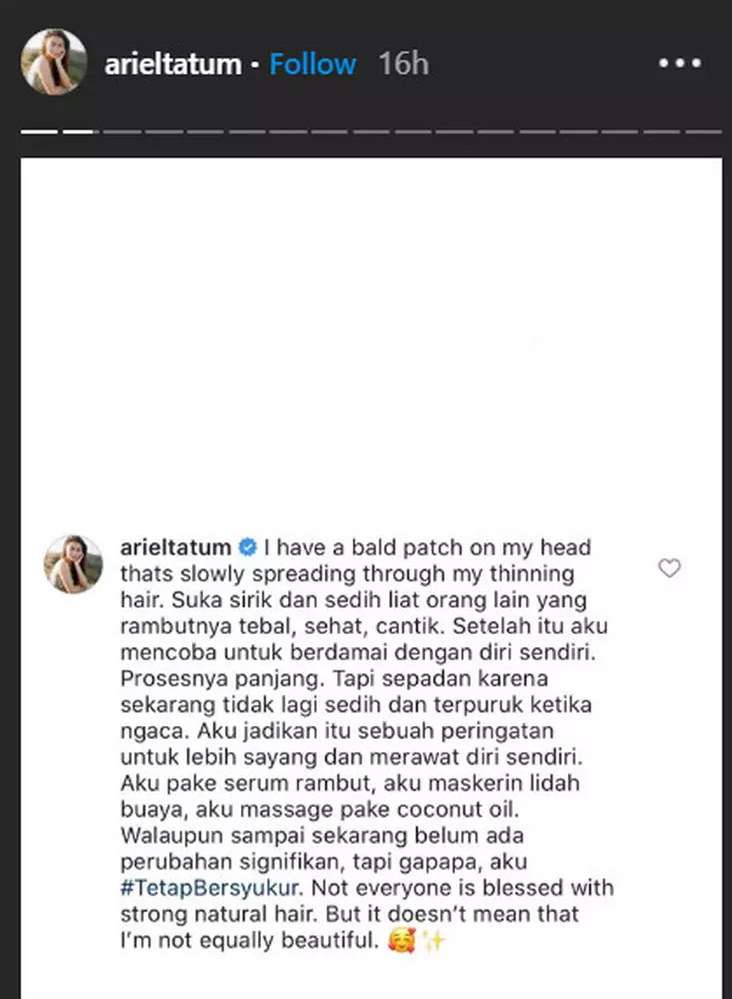Tap the profile picture beside the caption

pyautogui.click(x=73, y=564)
